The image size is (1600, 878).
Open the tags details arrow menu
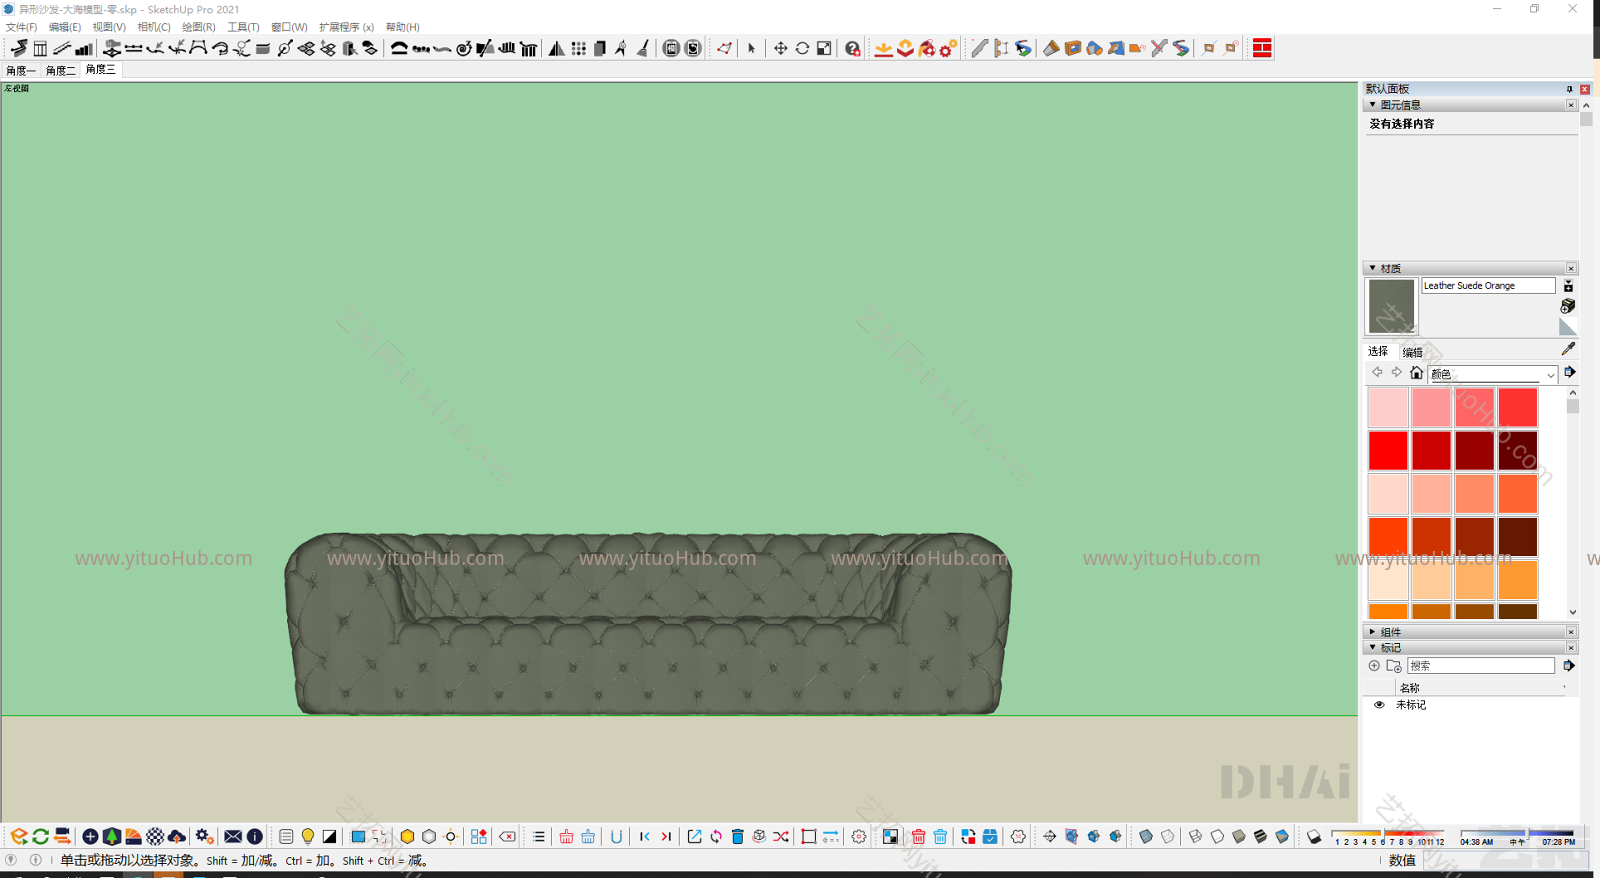point(1569,665)
